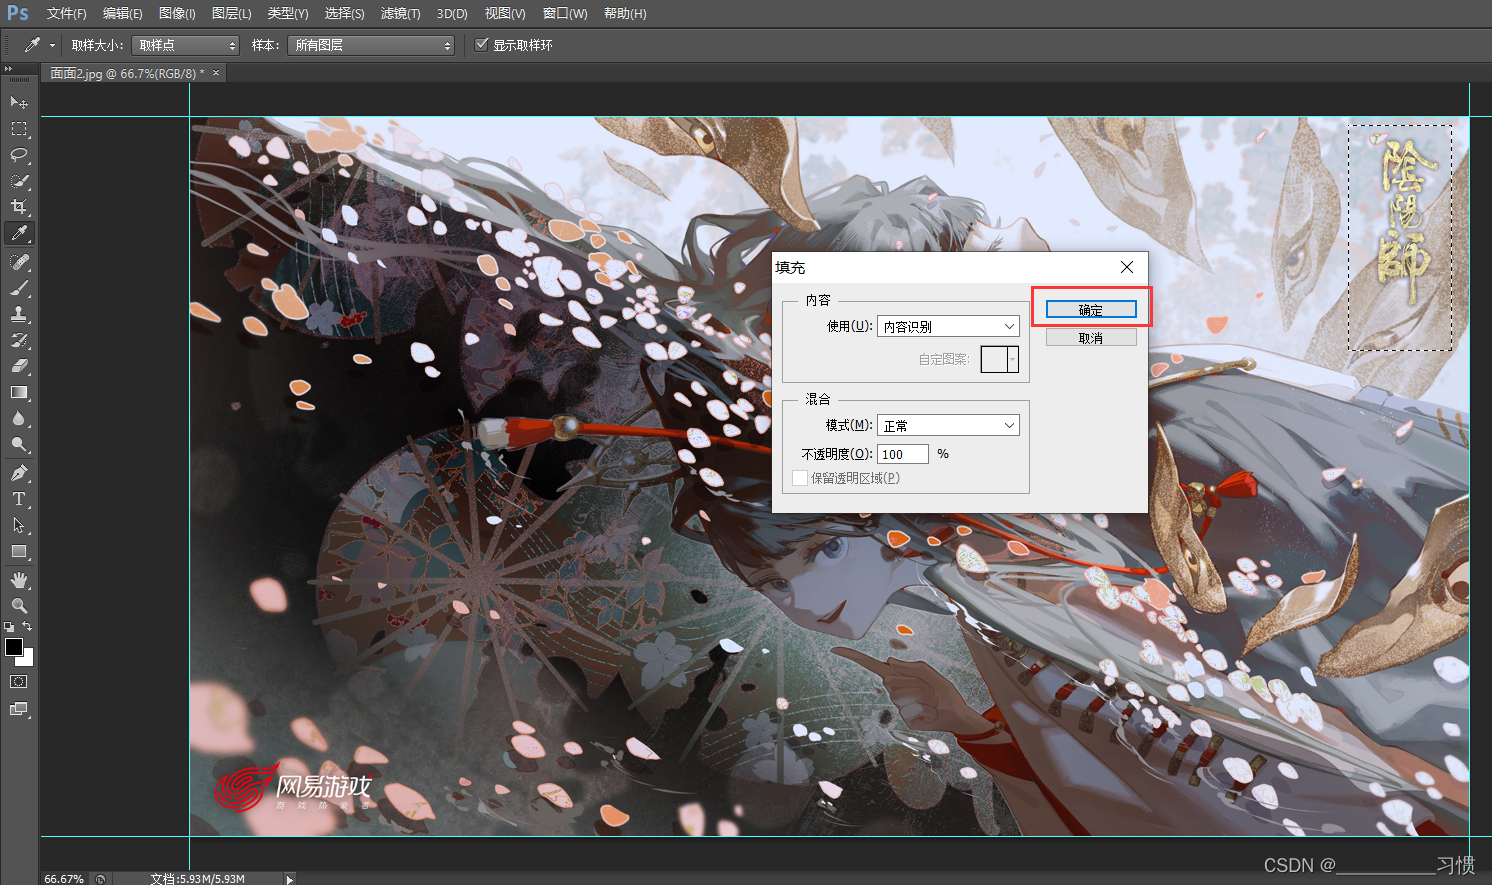Open the 自定图案 pattern picker
The width and height of the screenshot is (1492, 885).
tap(1000, 359)
